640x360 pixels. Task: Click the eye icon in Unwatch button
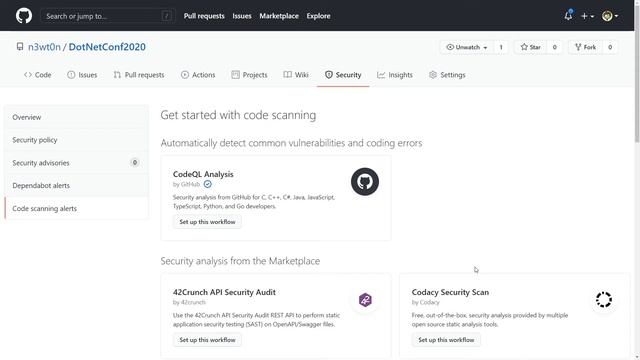click(450, 47)
